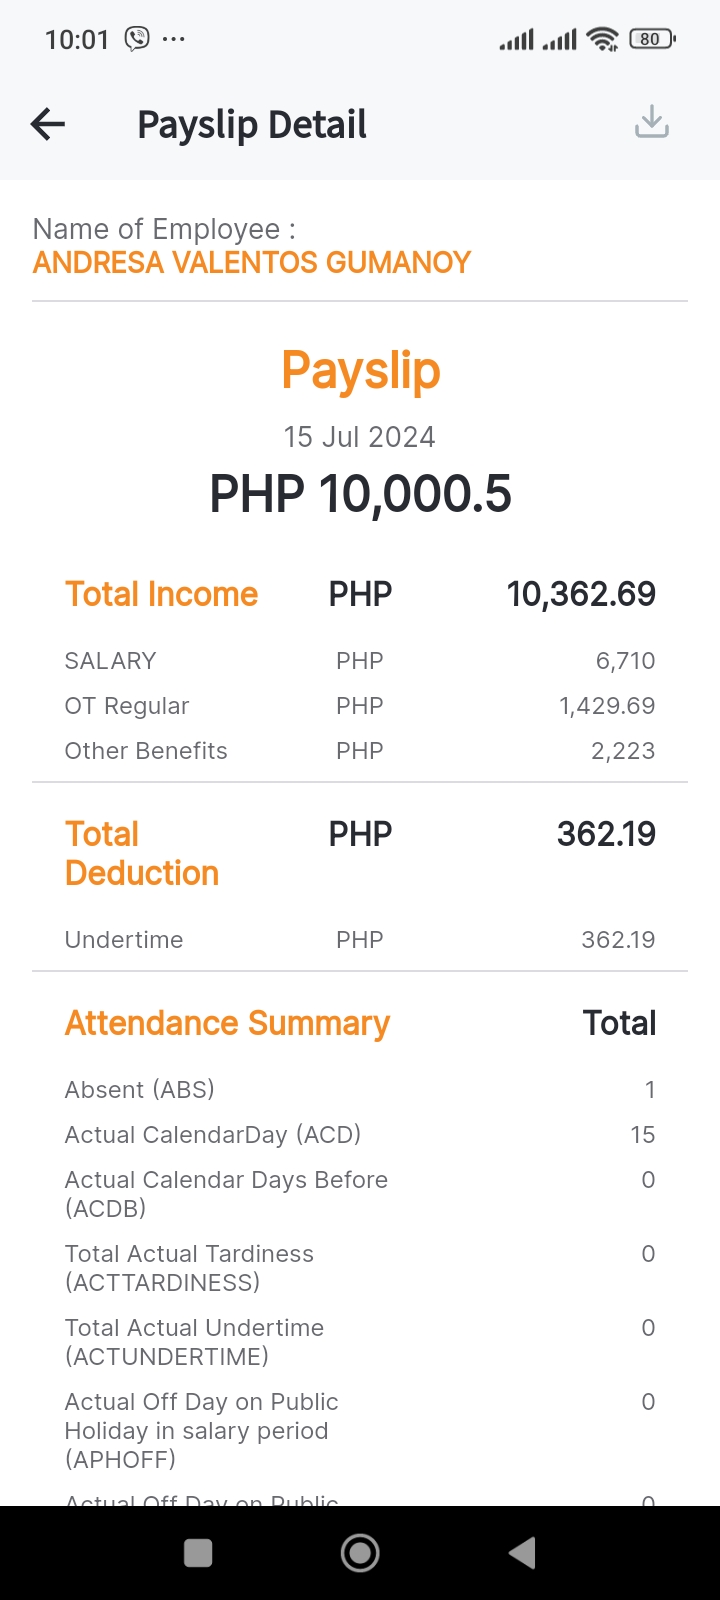
Task: Tap the back arrow icon
Action: pos(48,124)
